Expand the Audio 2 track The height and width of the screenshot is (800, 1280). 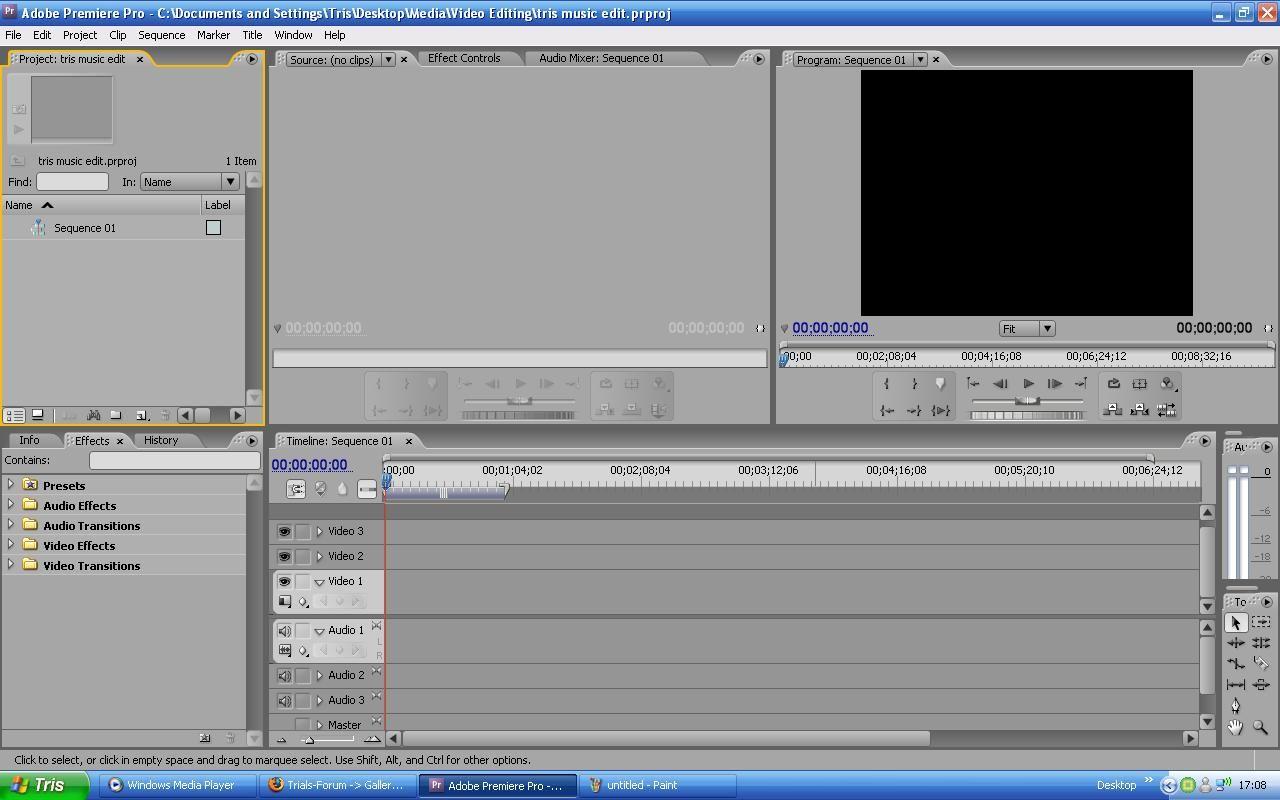(320, 676)
